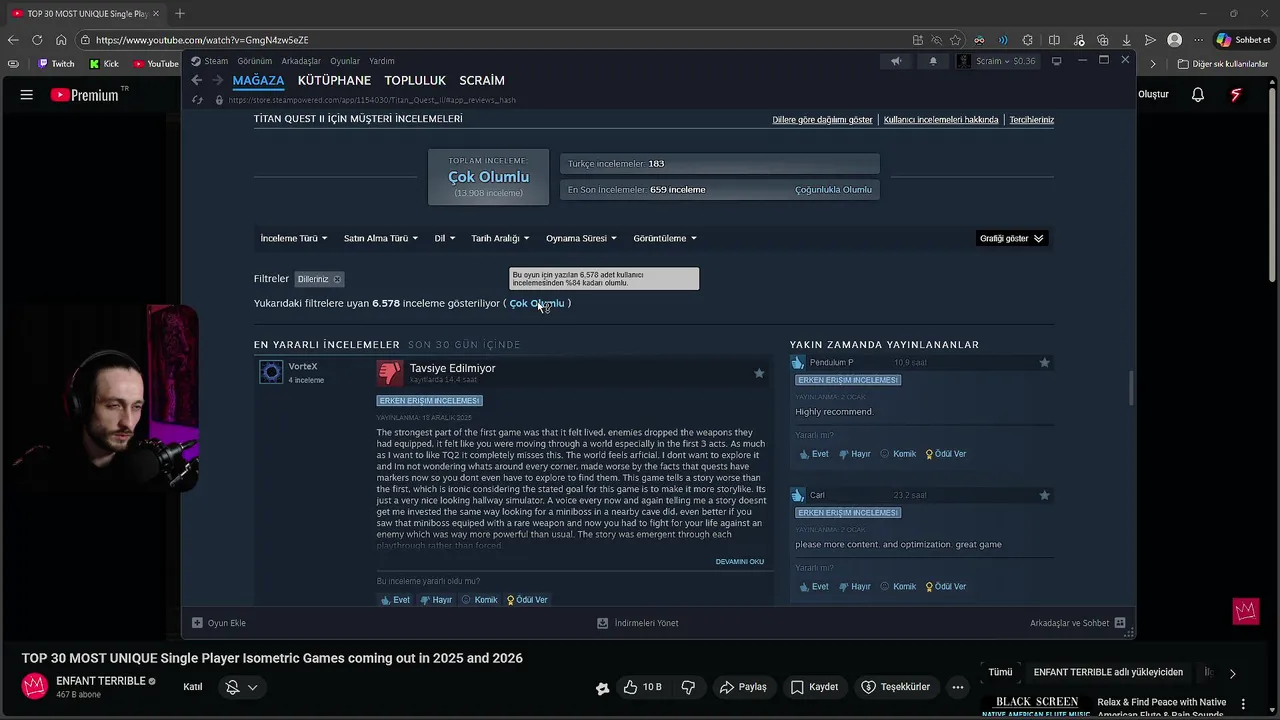Click thumbs-down icon on VorteX review
The image size is (1280, 720).
tap(390, 373)
